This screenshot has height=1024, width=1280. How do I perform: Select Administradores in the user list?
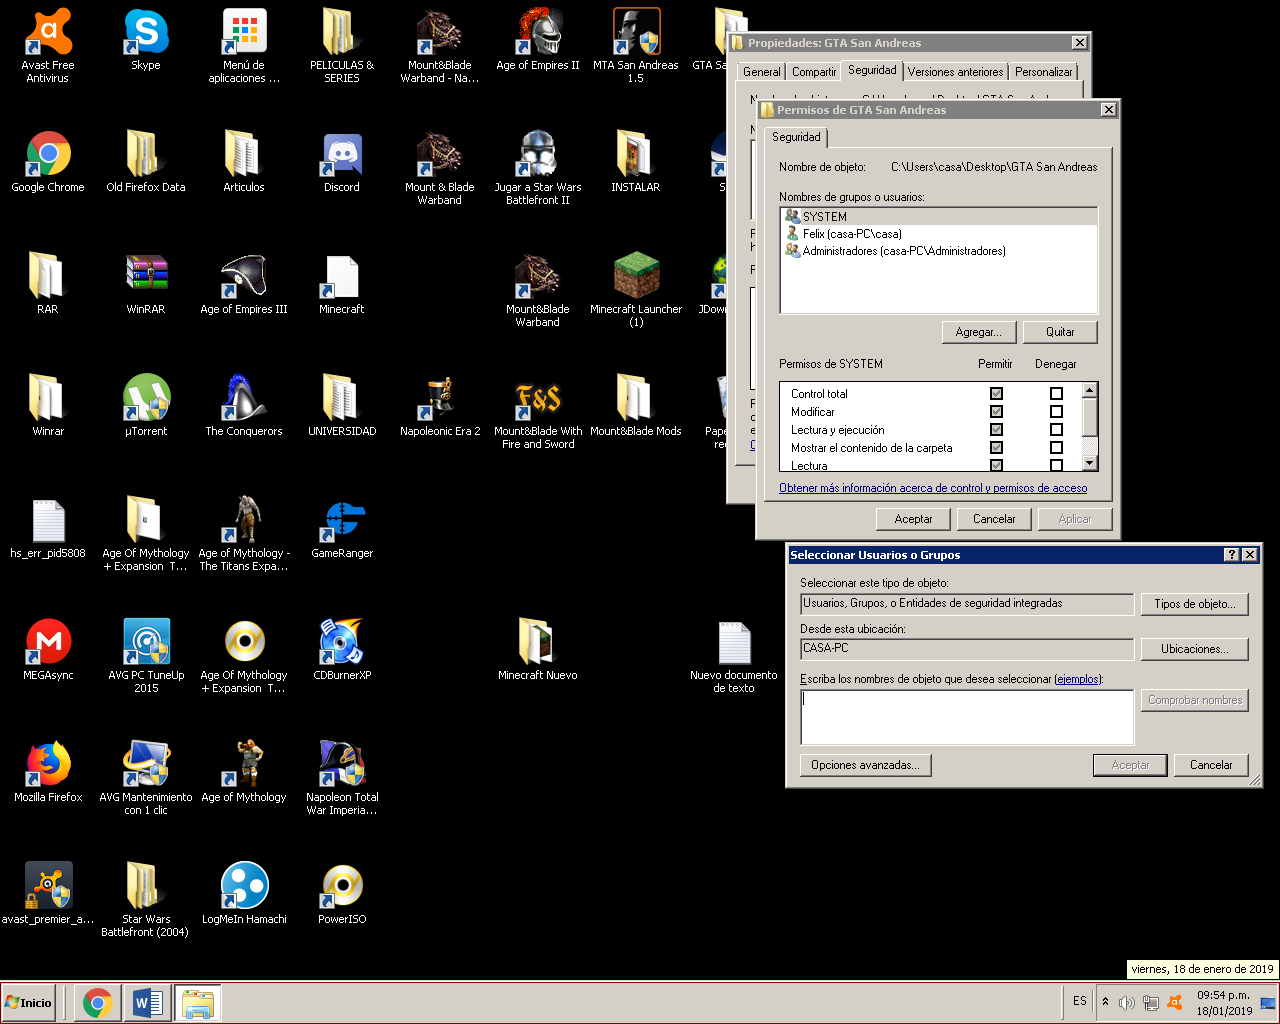(938, 251)
